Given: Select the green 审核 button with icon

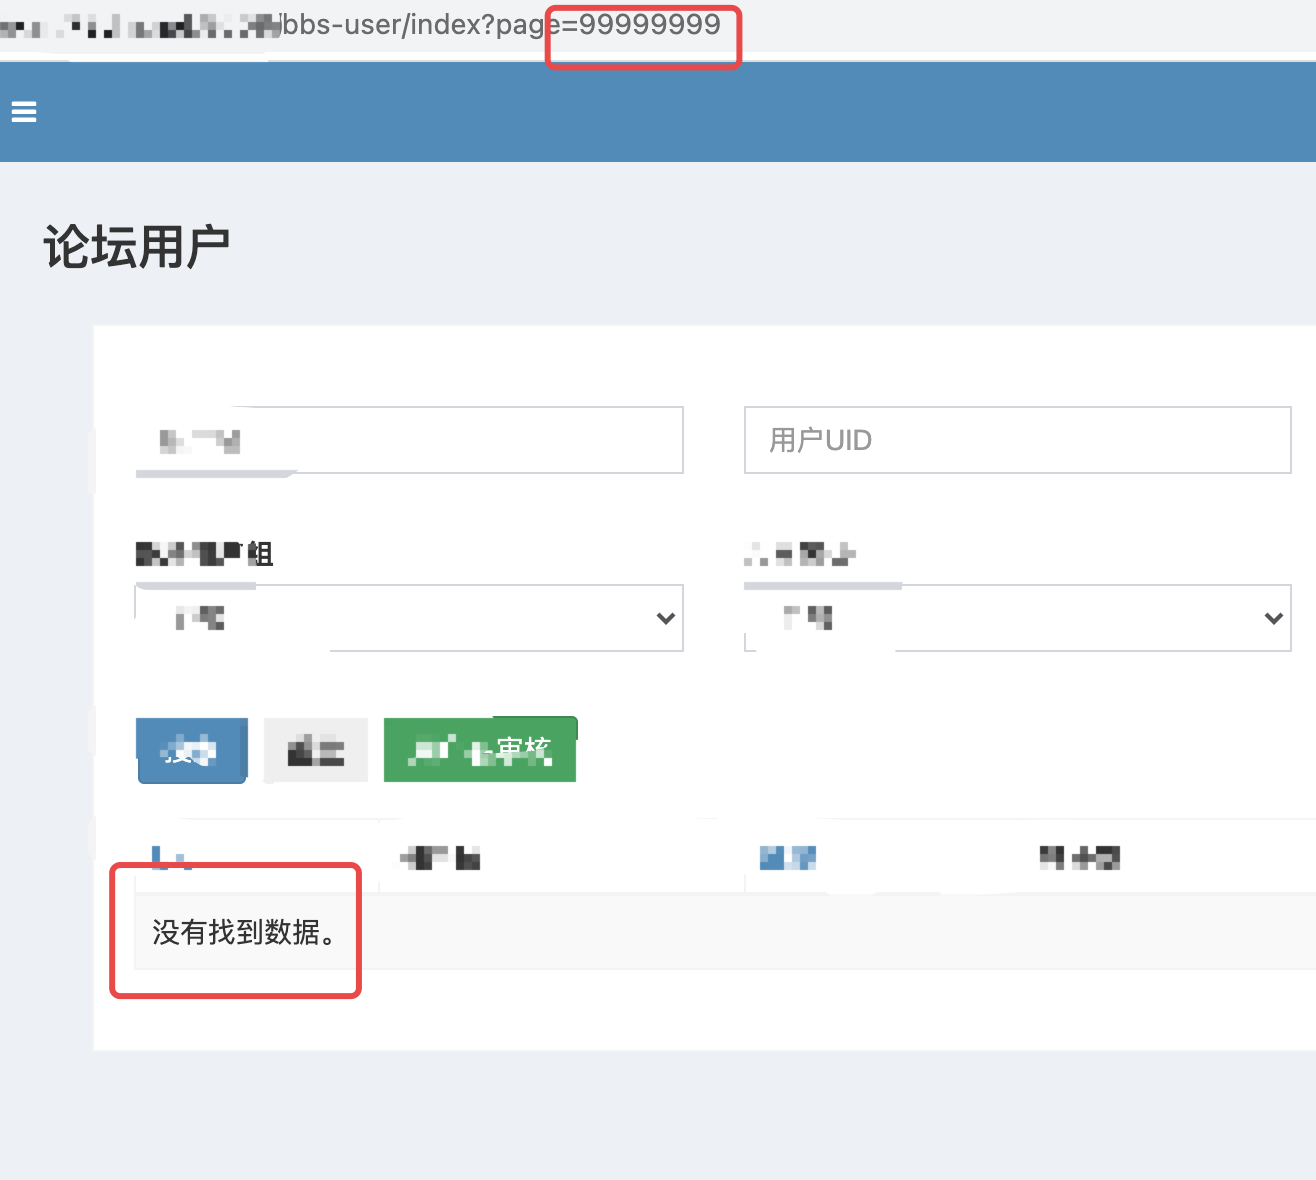Looking at the screenshot, I should [x=479, y=749].
